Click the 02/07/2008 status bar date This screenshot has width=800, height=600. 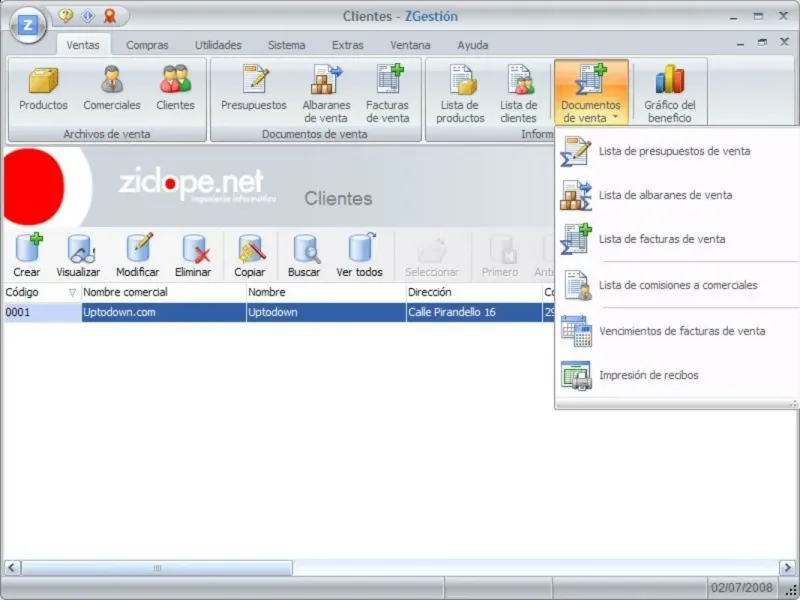(741, 587)
